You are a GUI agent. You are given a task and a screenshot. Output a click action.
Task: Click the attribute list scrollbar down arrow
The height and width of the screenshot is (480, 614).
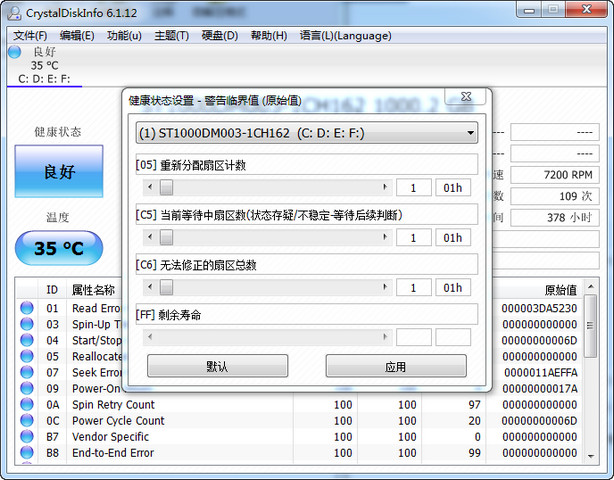(x=591, y=456)
